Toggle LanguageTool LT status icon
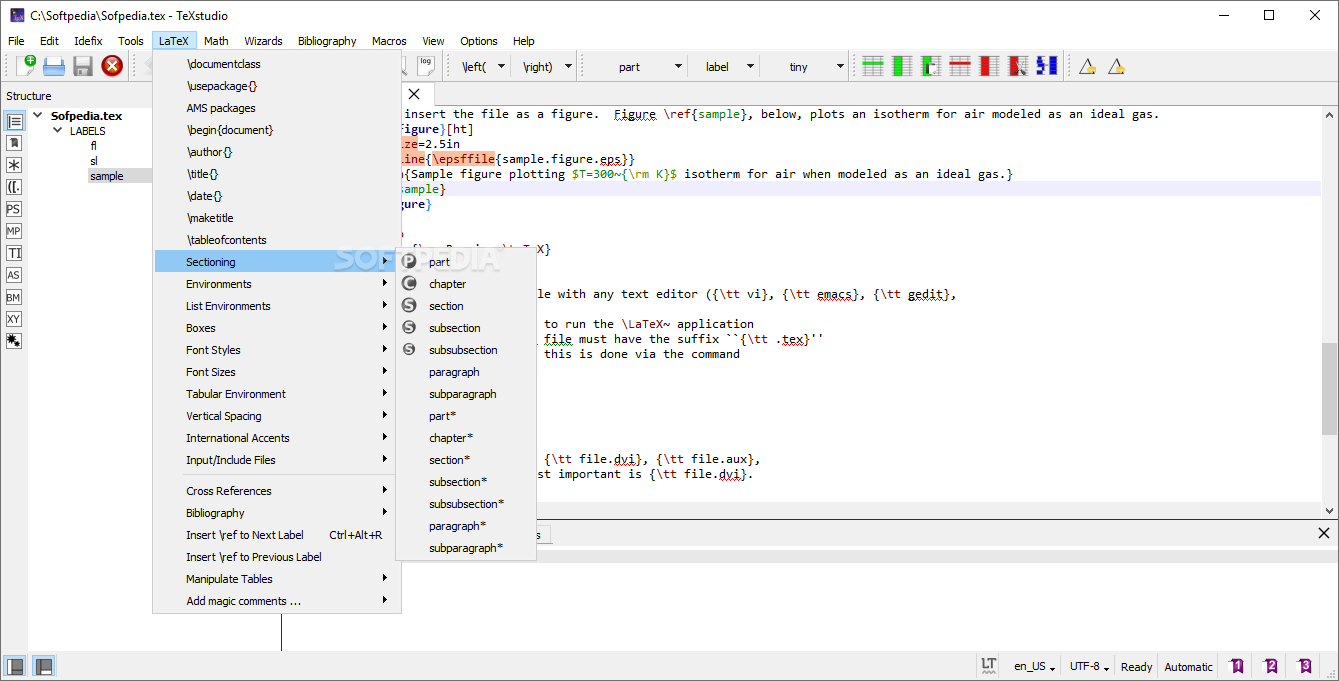 click(x=988, y=665)
